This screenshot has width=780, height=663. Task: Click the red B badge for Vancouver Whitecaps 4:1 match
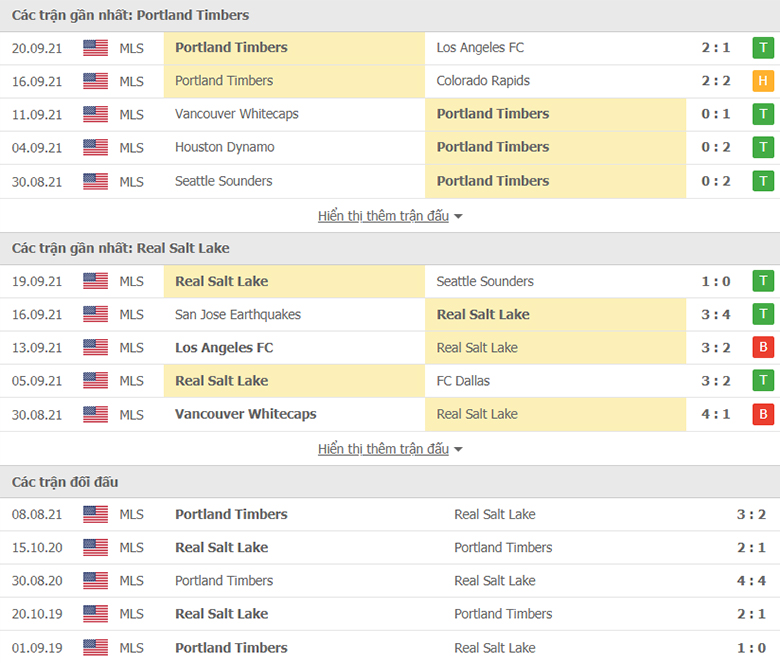click(763, 414)
